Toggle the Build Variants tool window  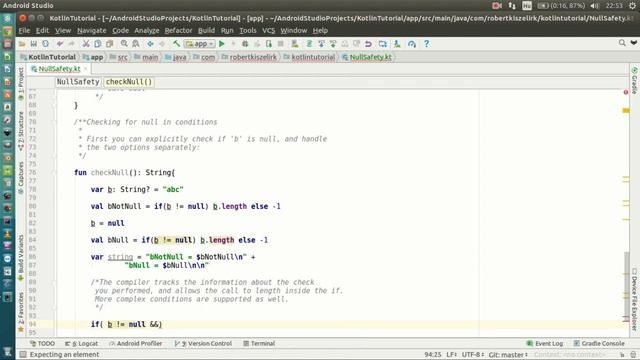21,258
